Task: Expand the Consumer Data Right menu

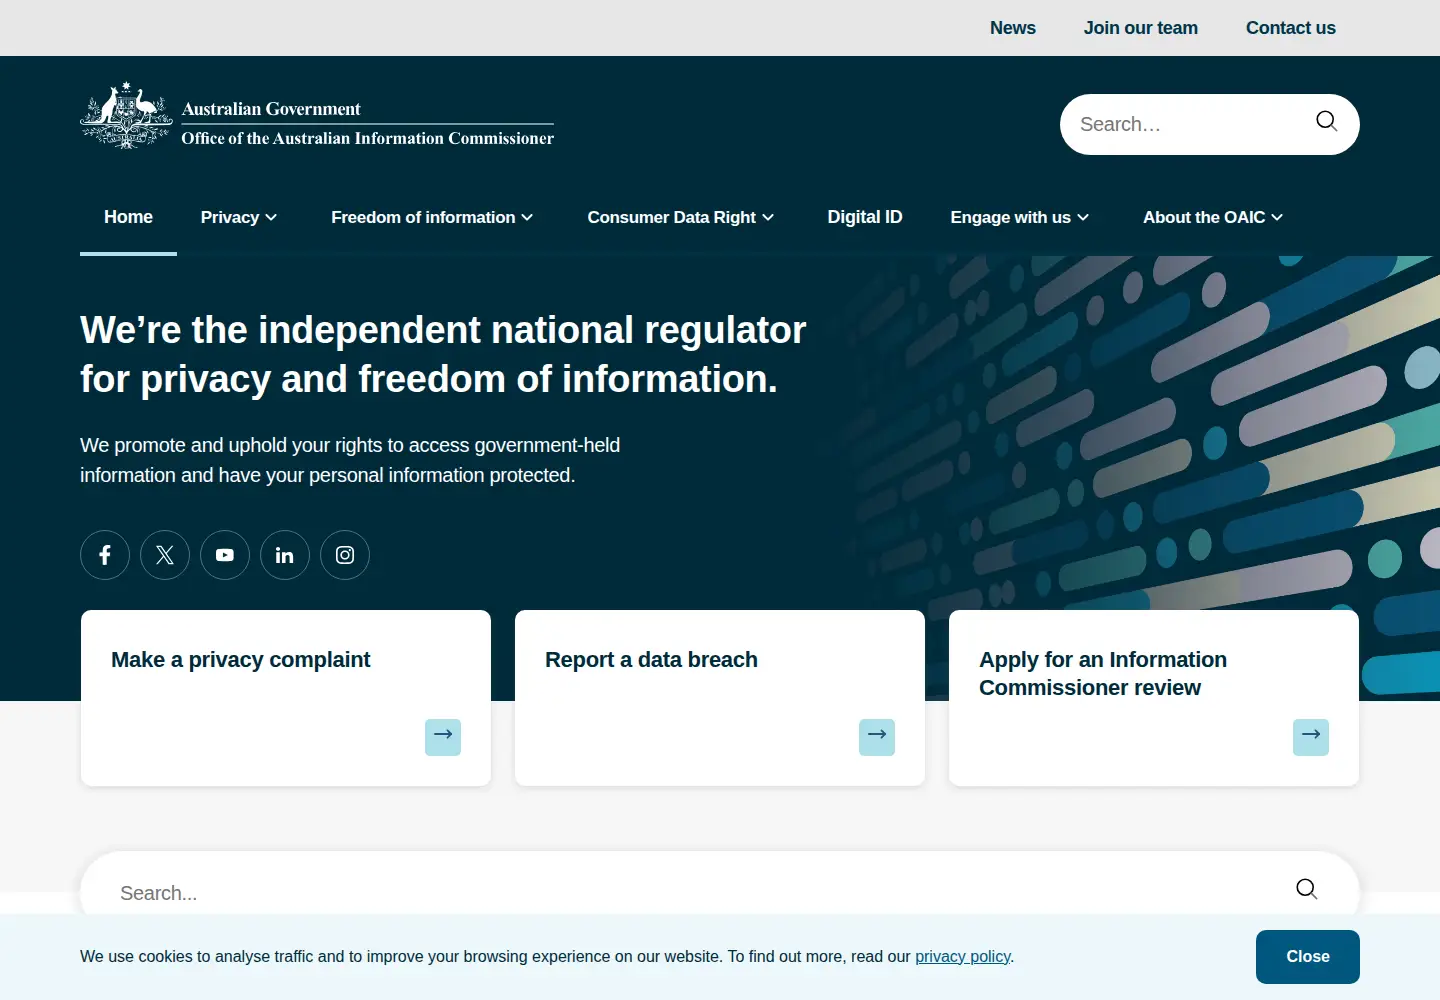Action: click(x=681, y=217)
